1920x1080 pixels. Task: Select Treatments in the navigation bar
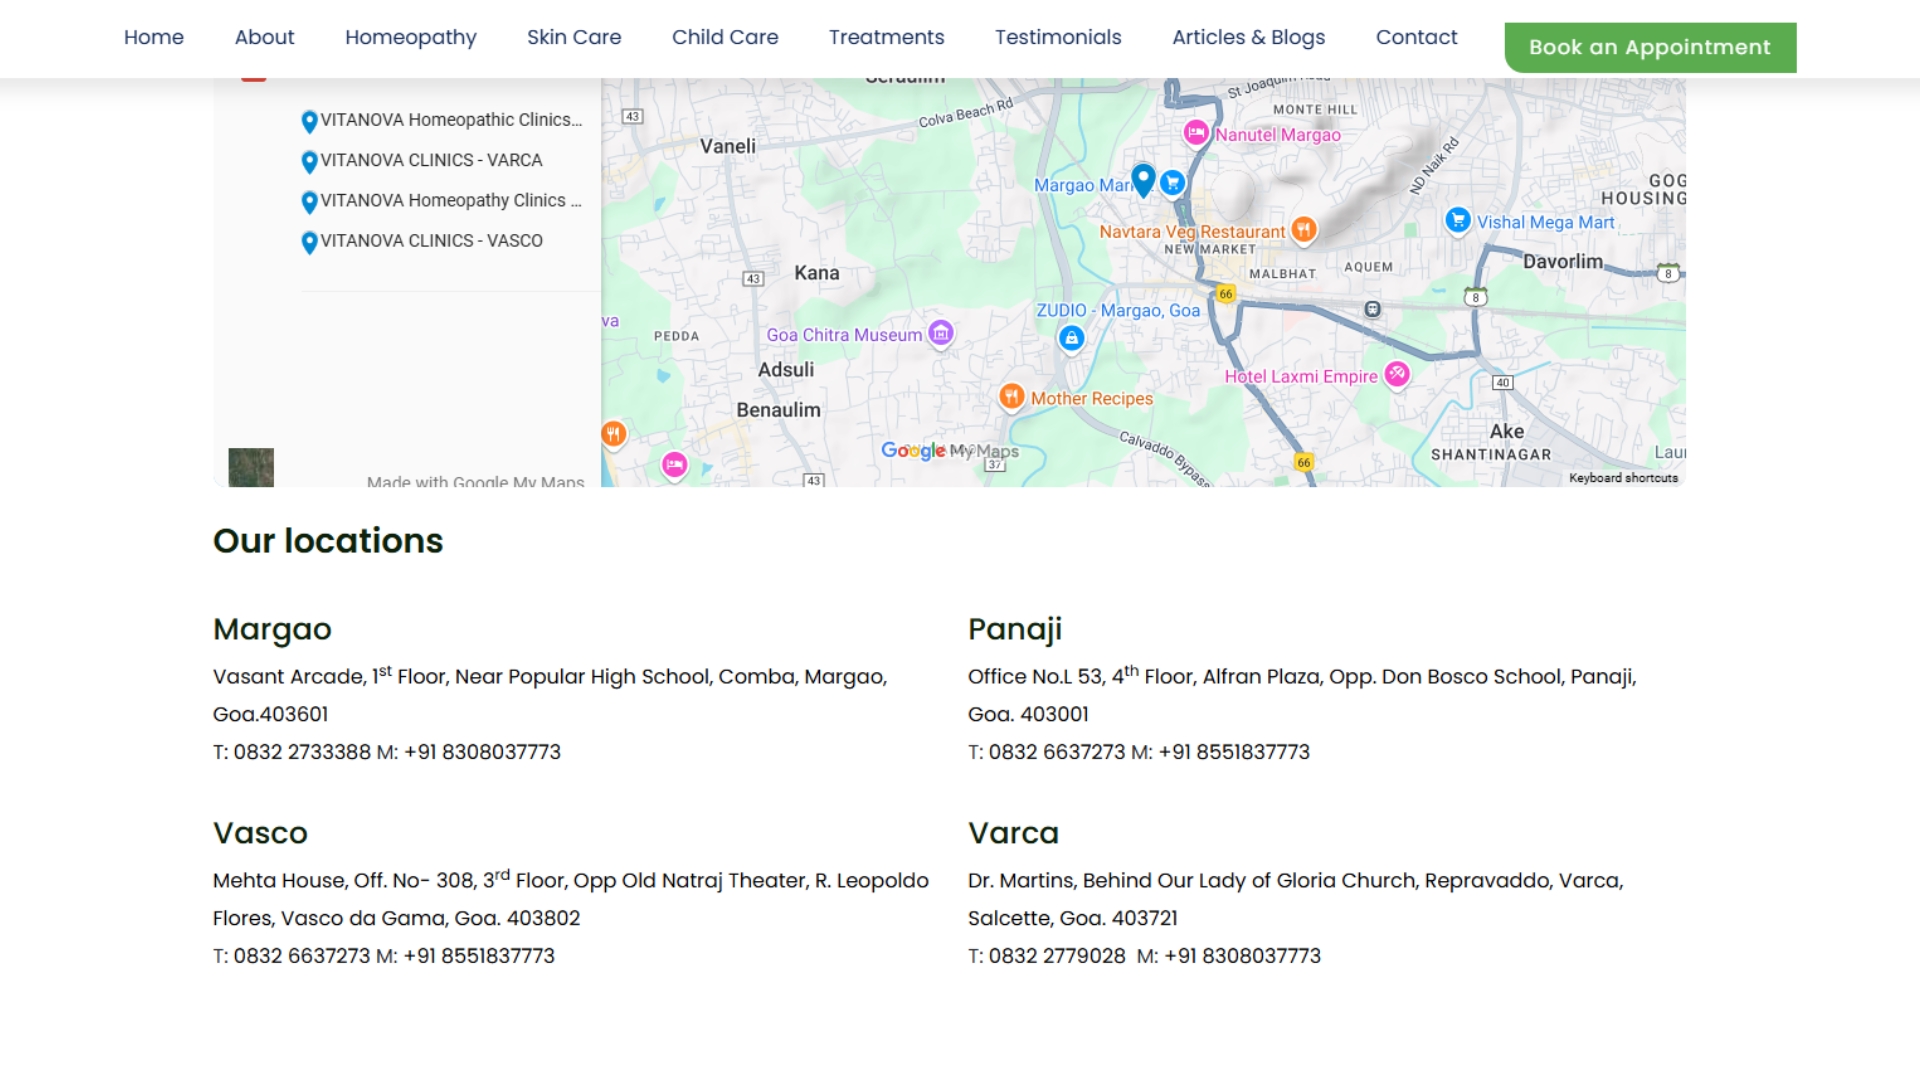click(886, 37)
